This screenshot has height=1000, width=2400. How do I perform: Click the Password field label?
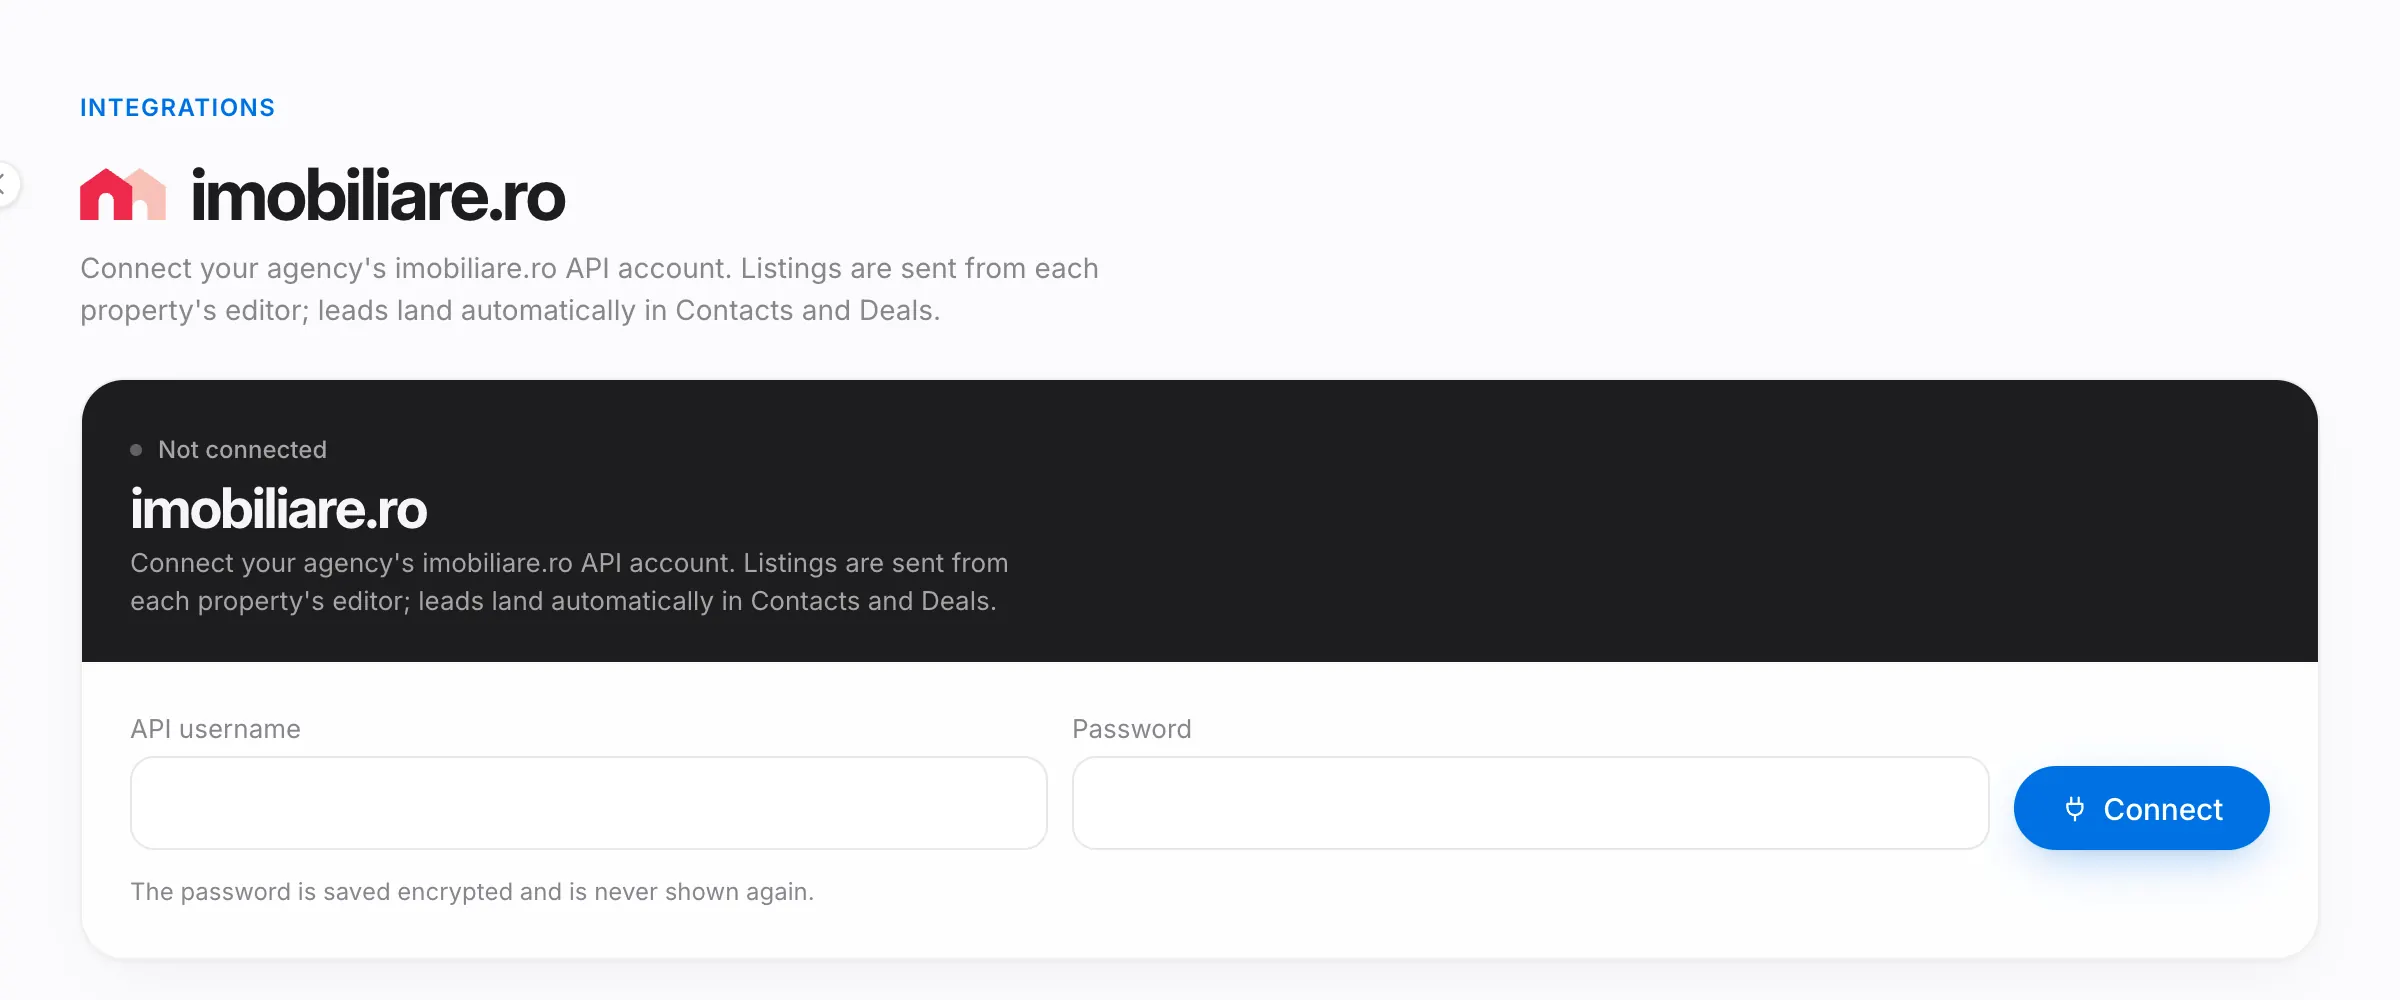(x=1132, y=729)
